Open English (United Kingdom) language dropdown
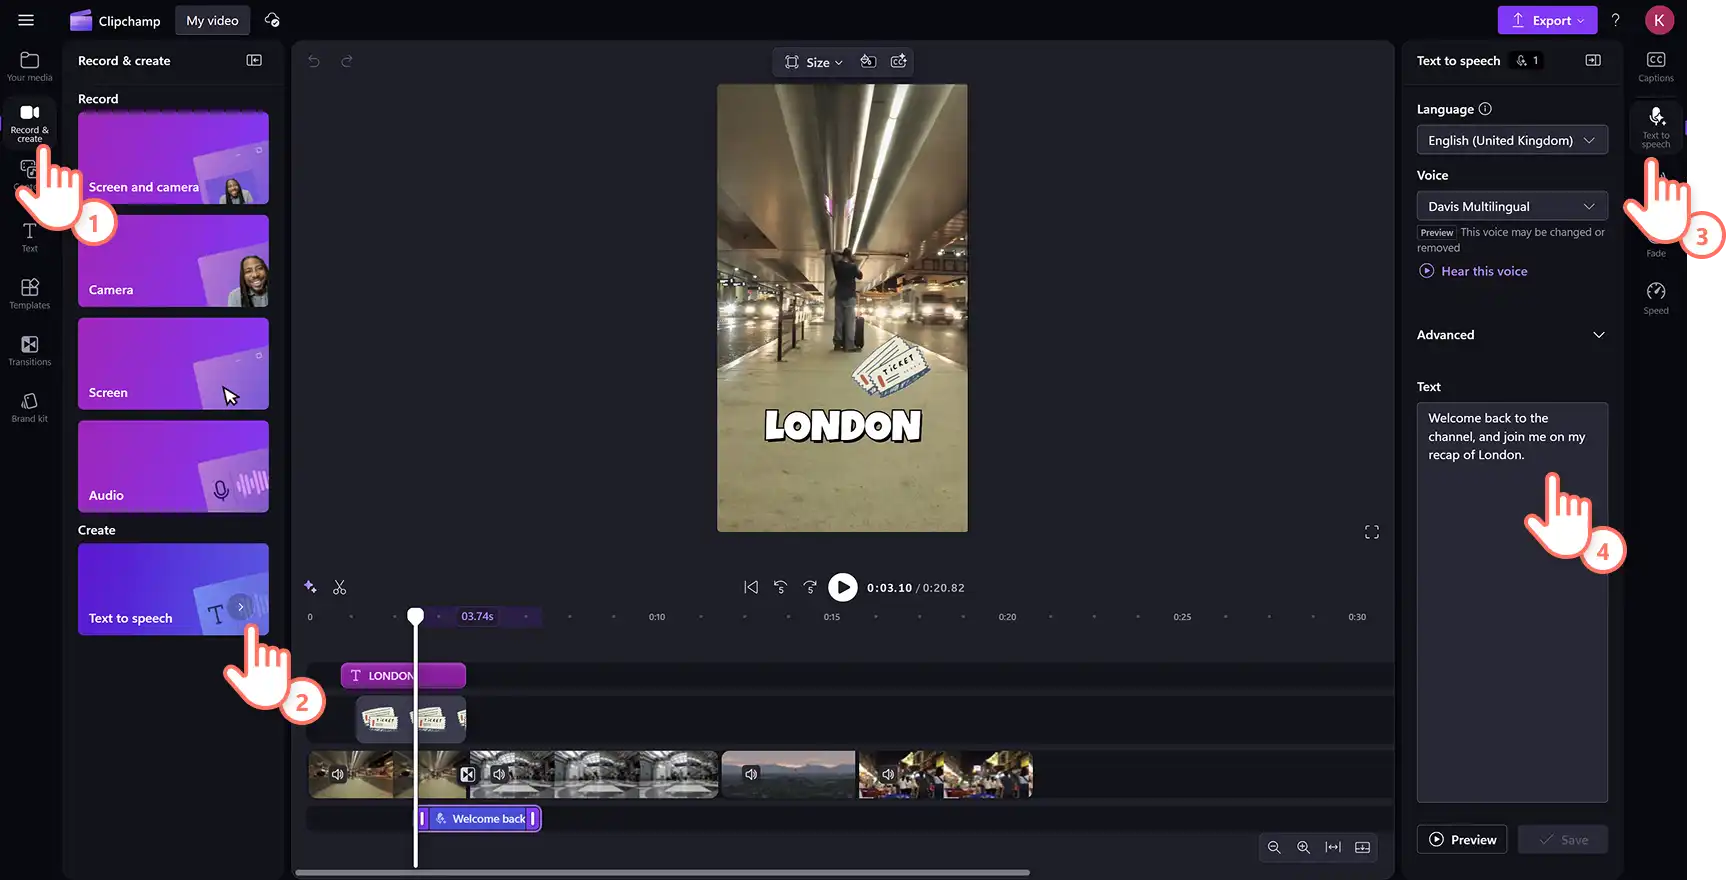This screenshot has width=1726, height=880. click(1512, 140)
